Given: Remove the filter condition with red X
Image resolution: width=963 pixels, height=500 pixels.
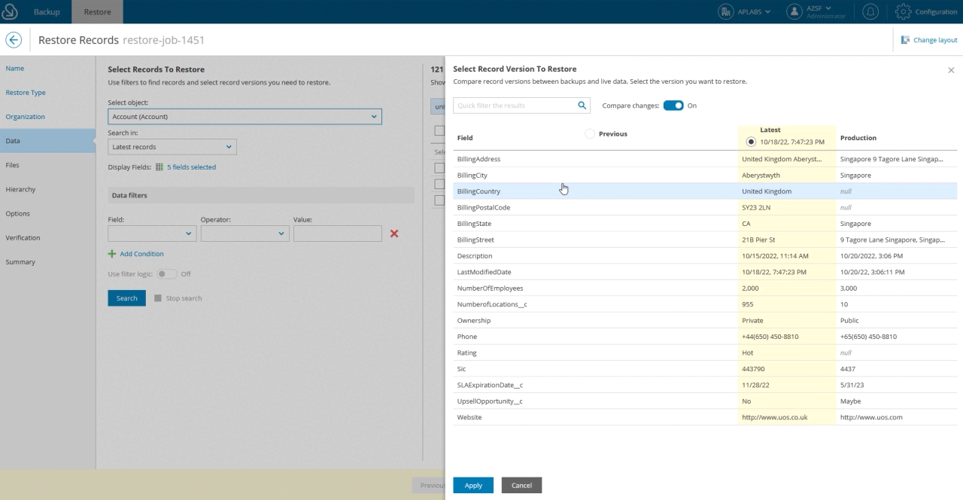Looking at the screenshot, I should 394,233.
